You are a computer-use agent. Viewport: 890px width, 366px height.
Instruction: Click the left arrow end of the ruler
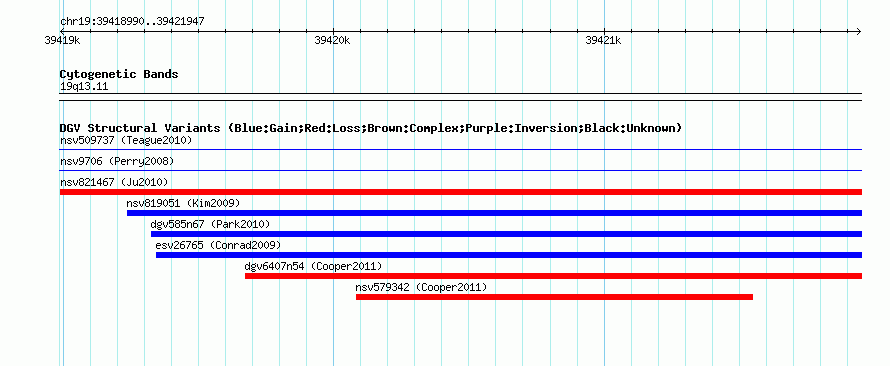click(62, 31)
